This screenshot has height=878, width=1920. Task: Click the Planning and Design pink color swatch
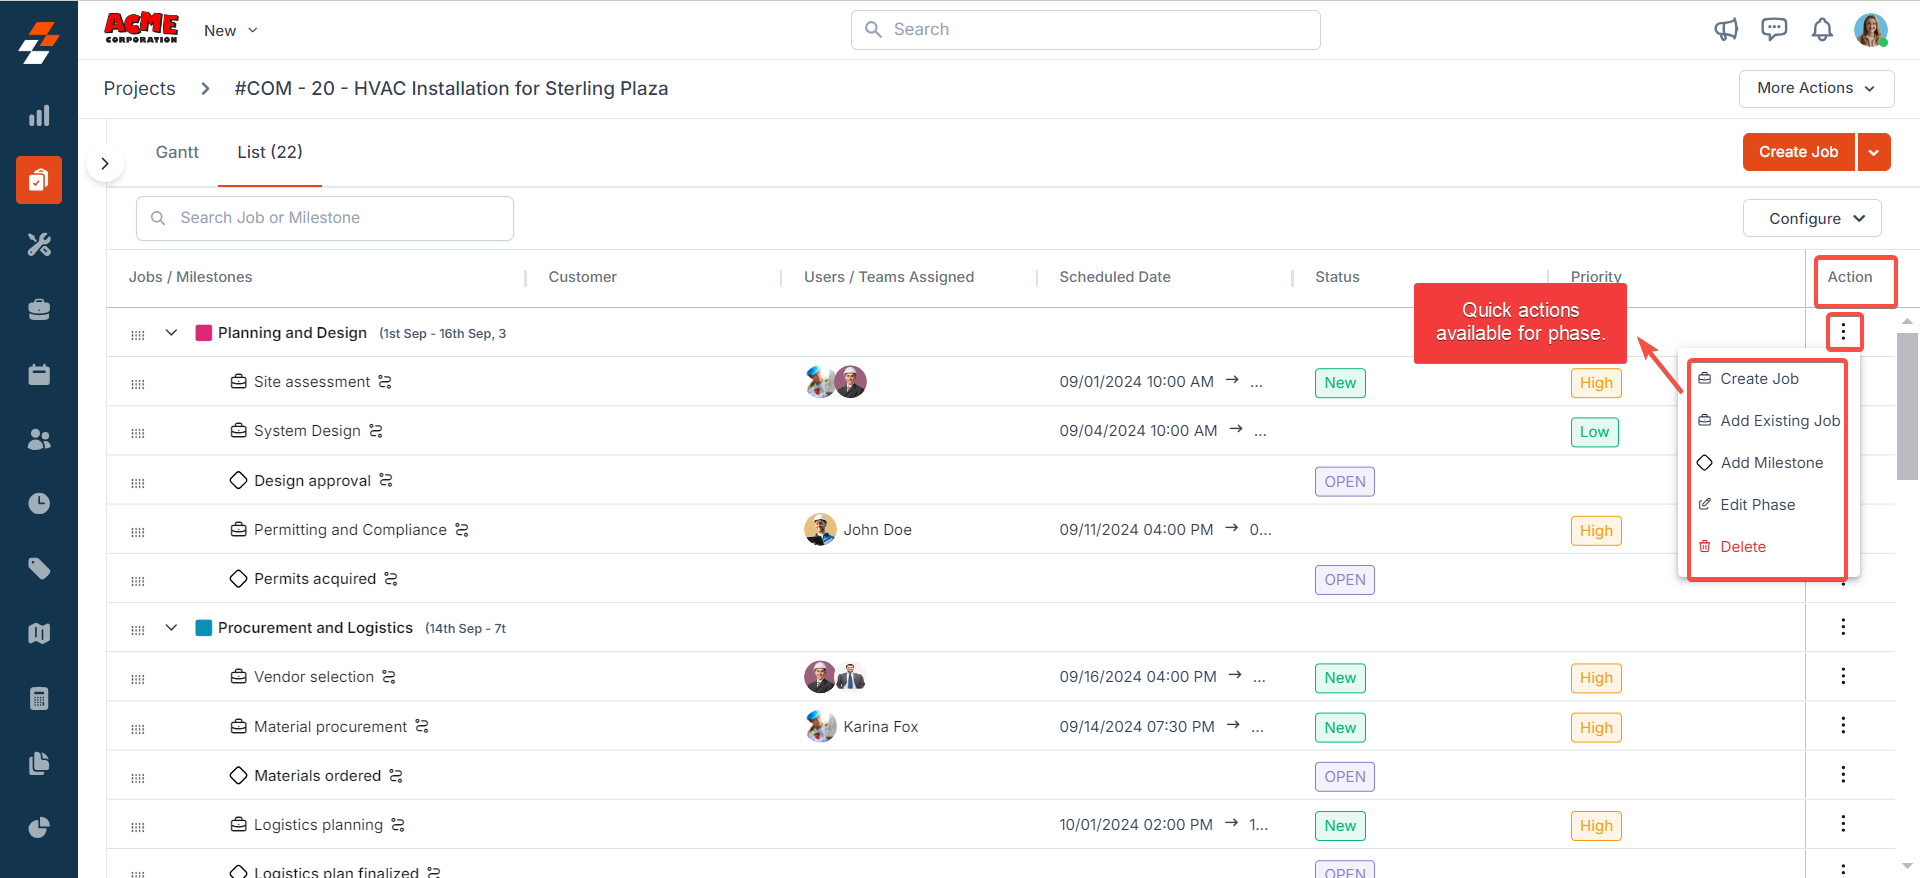click(204, 333)
